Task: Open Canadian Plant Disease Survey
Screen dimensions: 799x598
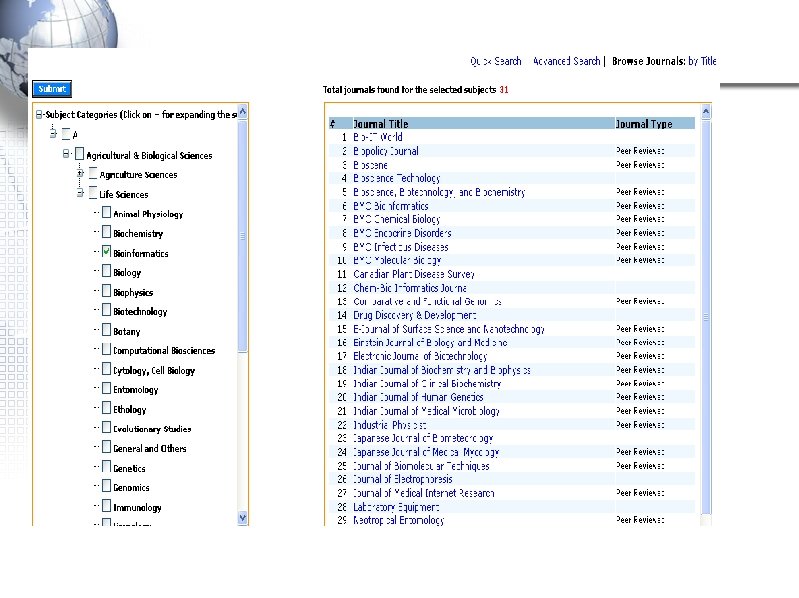Action: [414, 274]
